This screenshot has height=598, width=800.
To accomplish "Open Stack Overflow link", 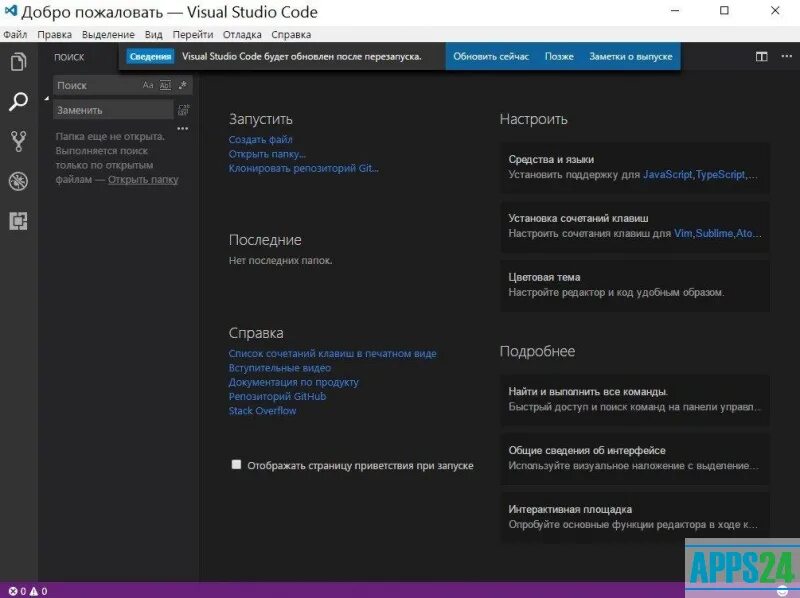I will point(262,410).
